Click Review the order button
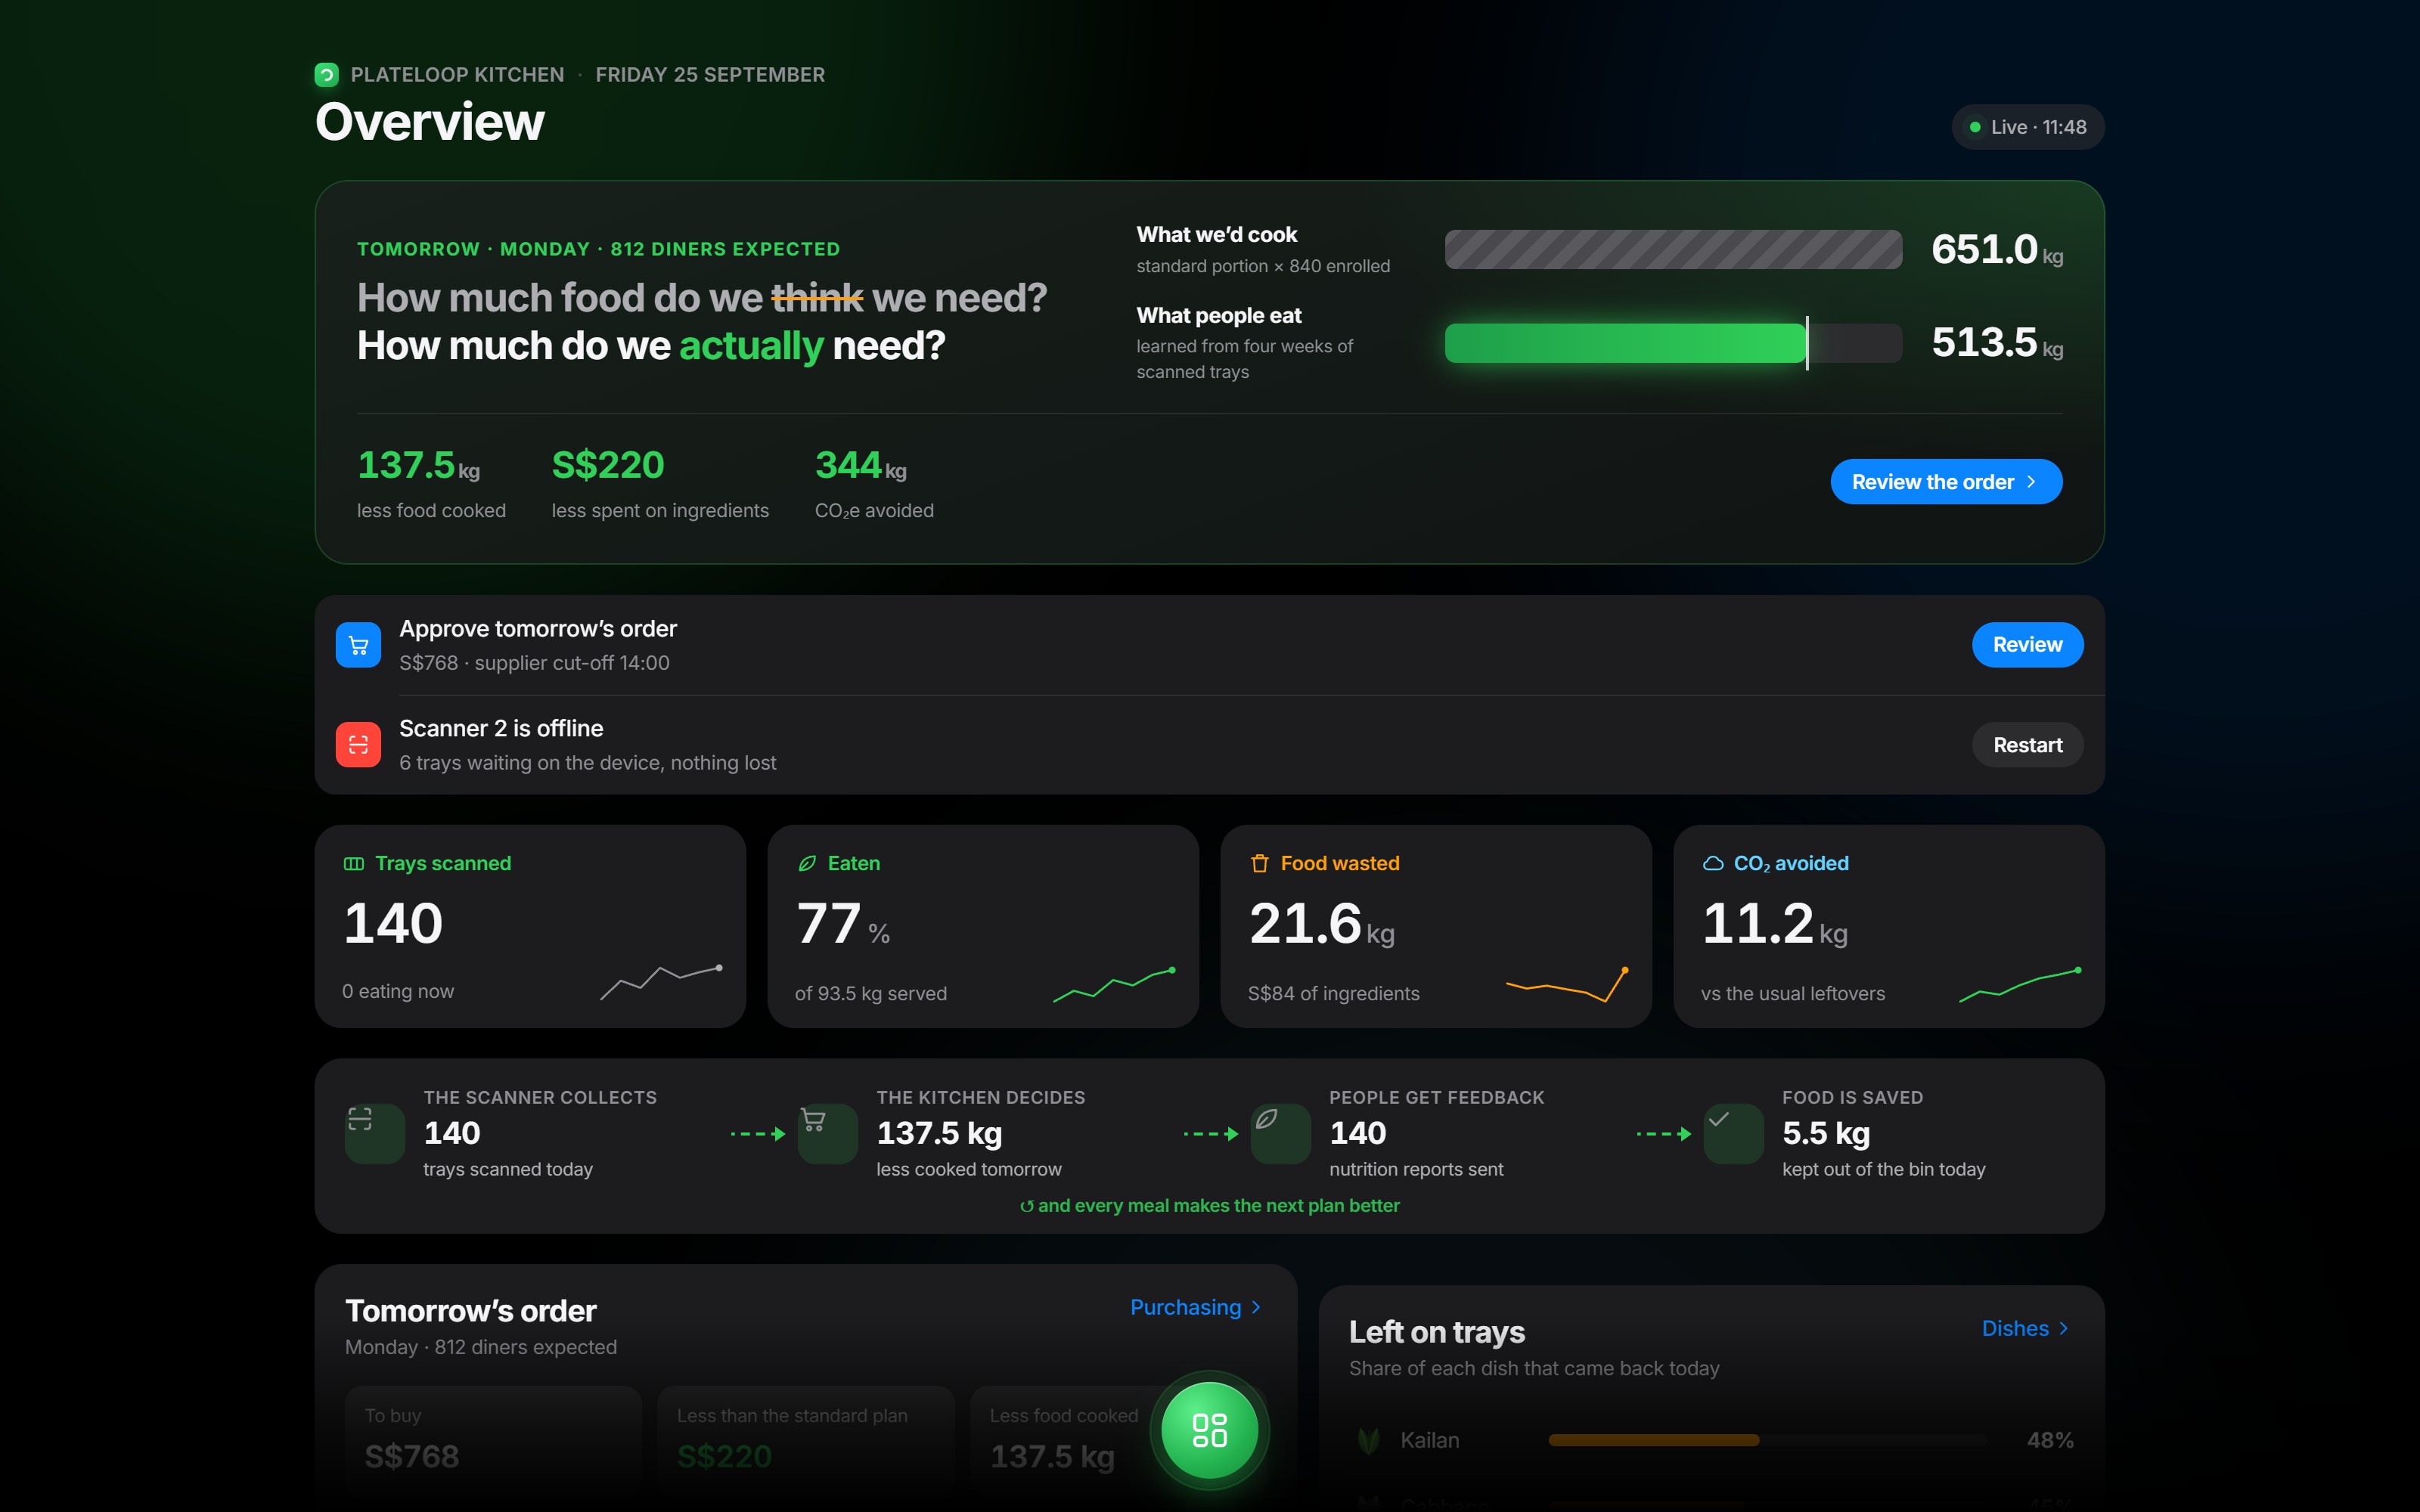The height and width of the screenshot is (1512, 2420). click(1946, 482)
